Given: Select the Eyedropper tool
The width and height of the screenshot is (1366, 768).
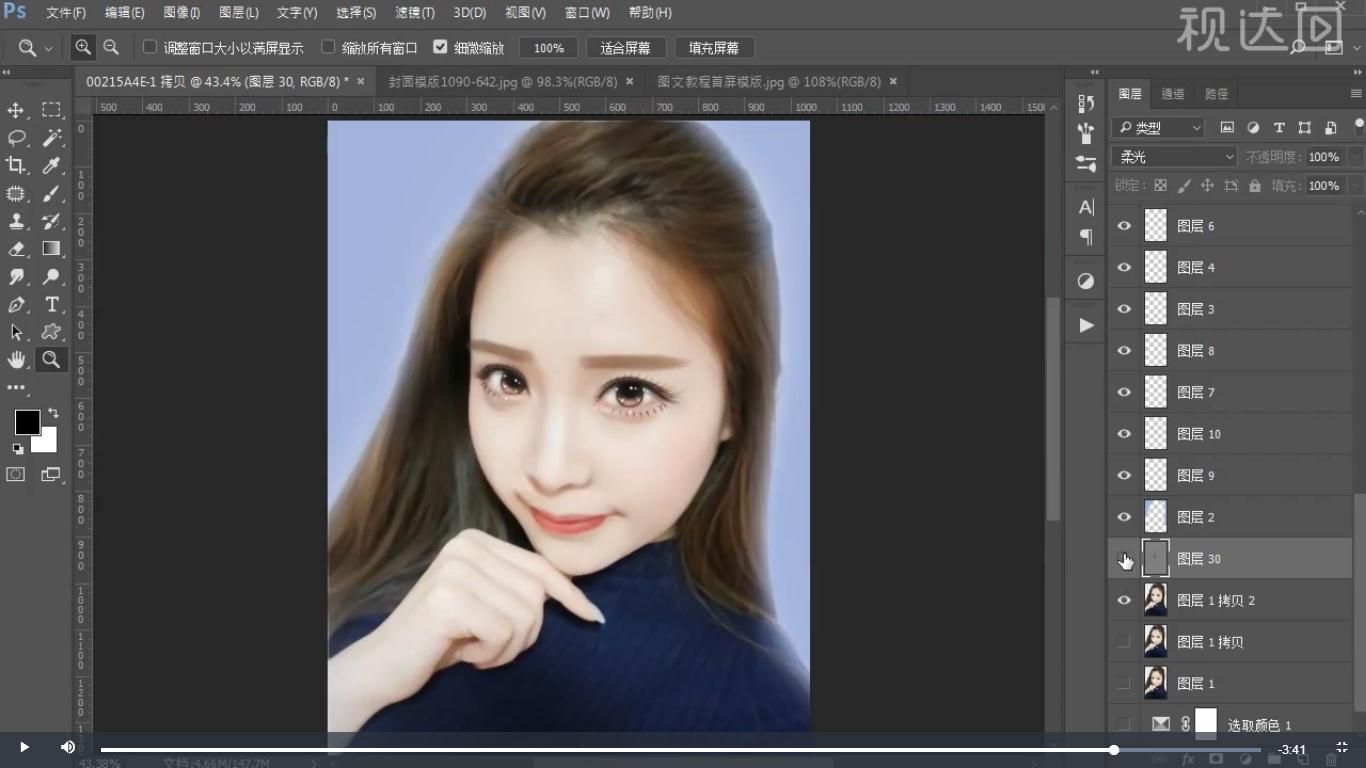Looking at the screenshot, I should (x=51, y=165).
